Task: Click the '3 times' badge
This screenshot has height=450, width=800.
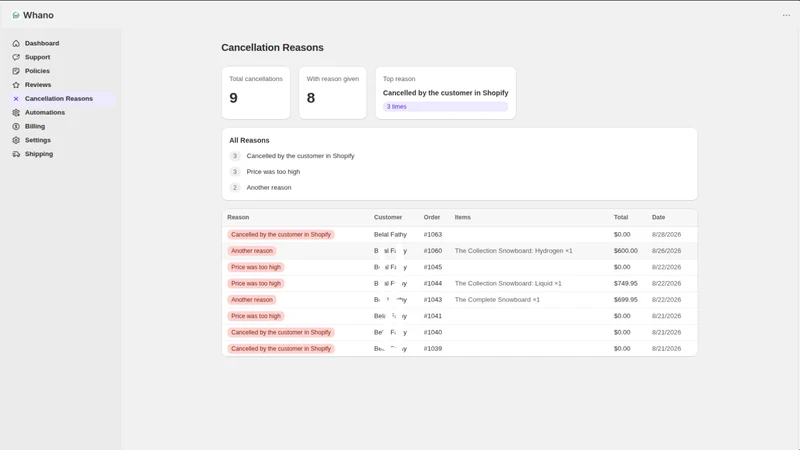Action: point(445,107)
